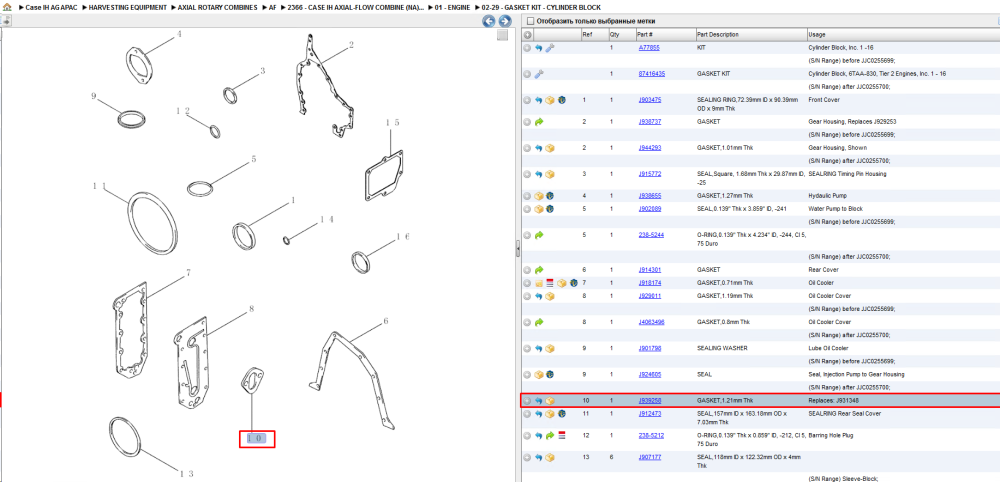Screen dimensions: 1000x482
Task: Sort by the 'Part Description' column header
Action: 751,34
